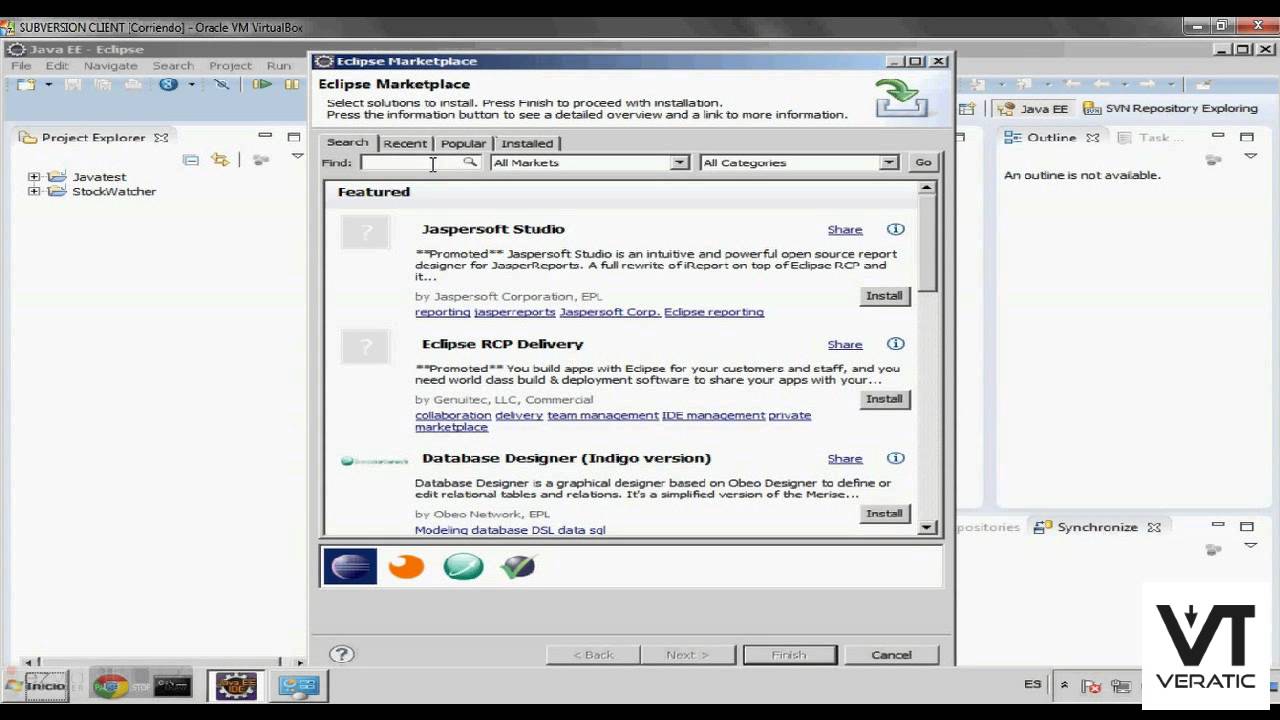1280x720 pixels.
Task: Click the Info icon for Jaspersoft Studio
Action: coord(895,229)
